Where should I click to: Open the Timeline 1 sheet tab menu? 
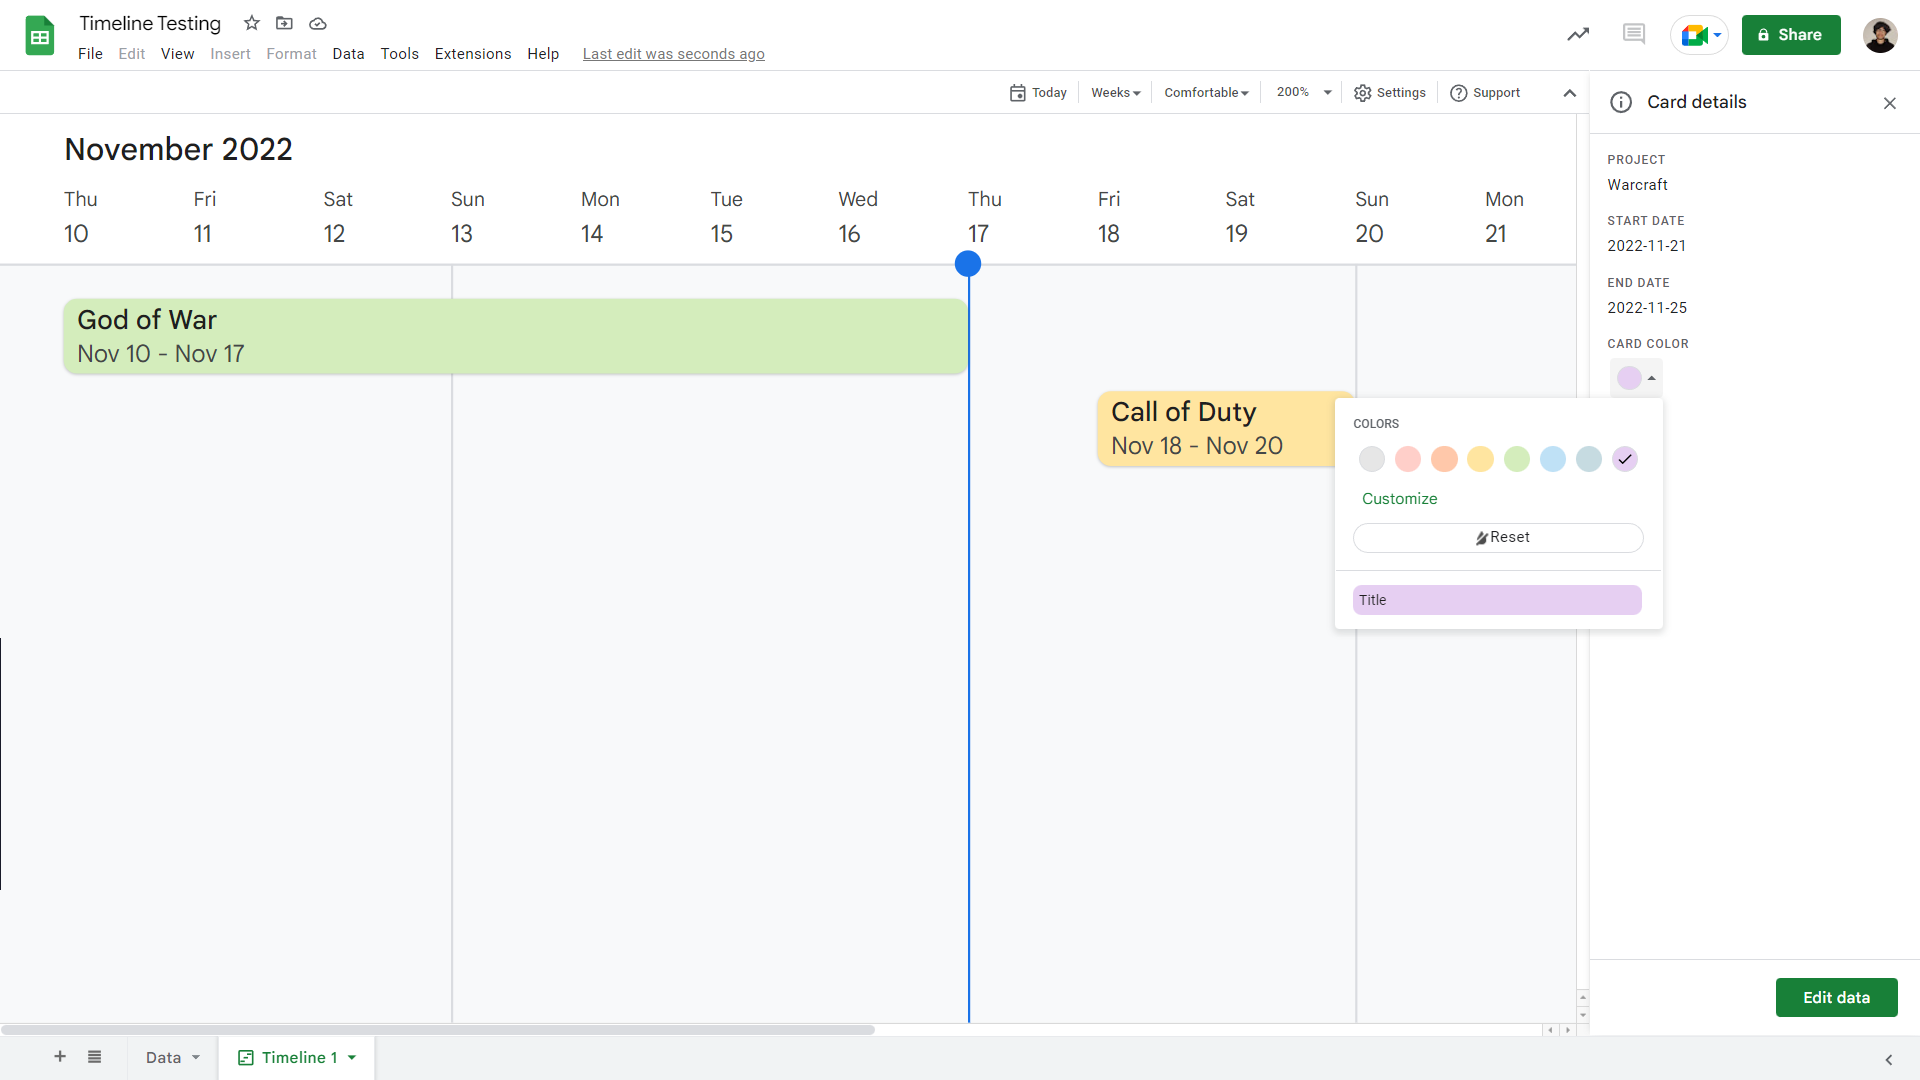click(350, 1057)
